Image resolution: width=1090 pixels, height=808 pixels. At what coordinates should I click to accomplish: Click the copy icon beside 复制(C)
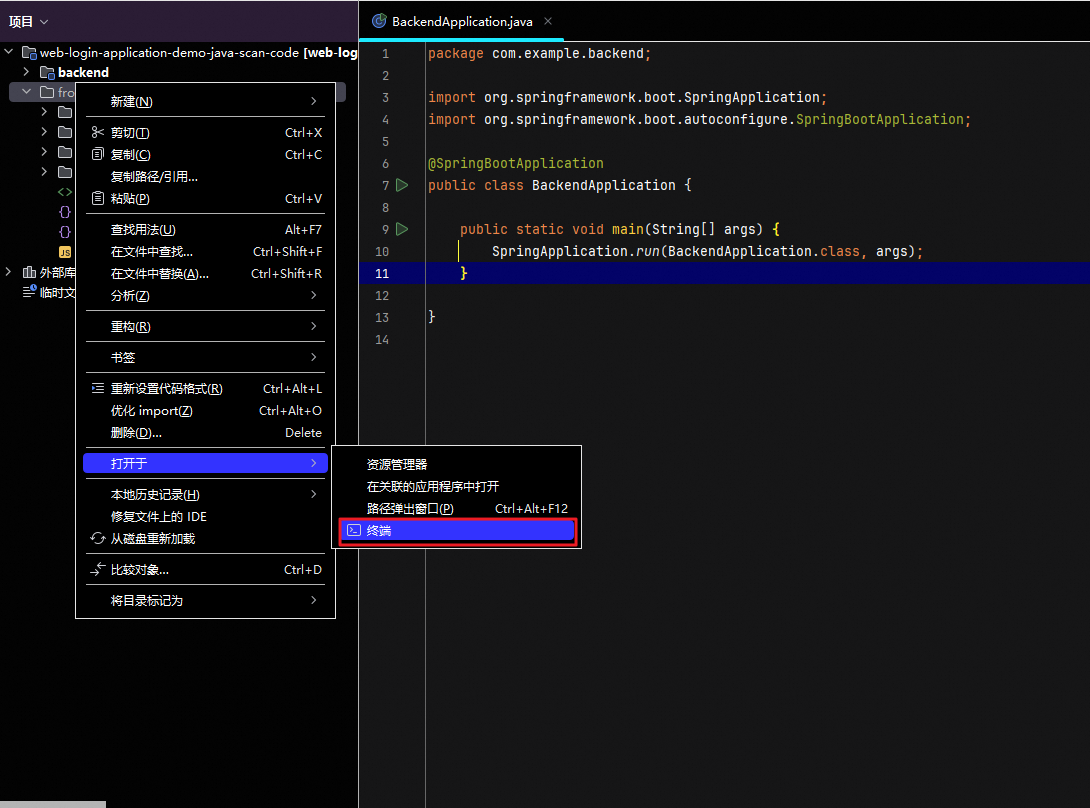pos(98,154)
